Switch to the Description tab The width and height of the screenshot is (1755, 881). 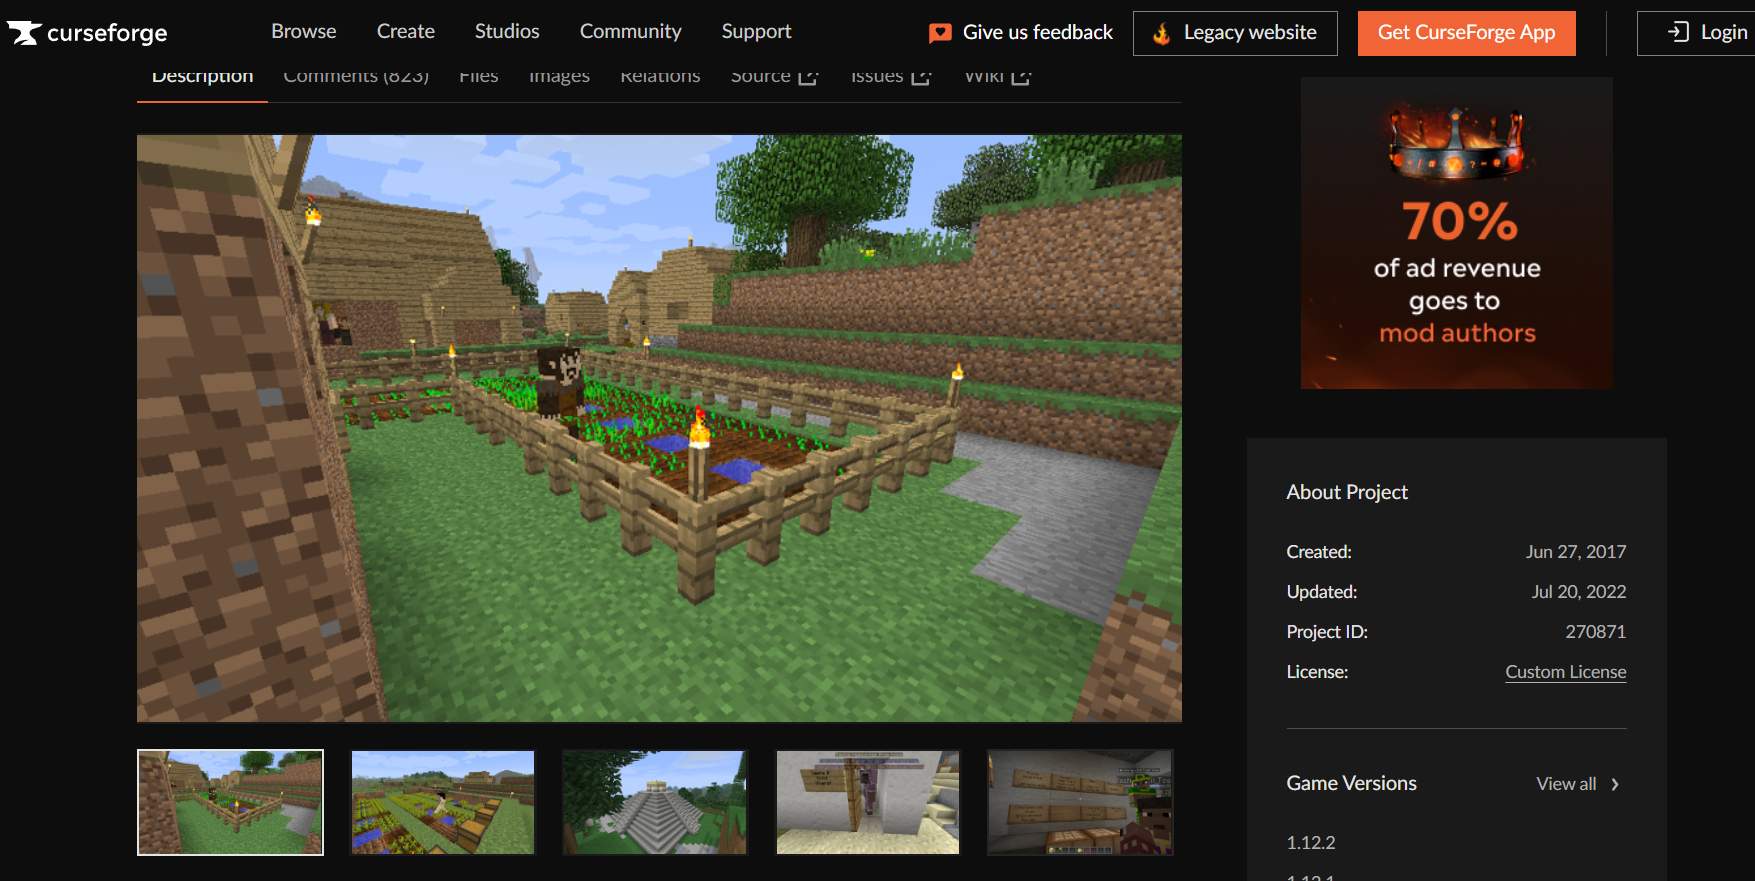pos(202,78)
